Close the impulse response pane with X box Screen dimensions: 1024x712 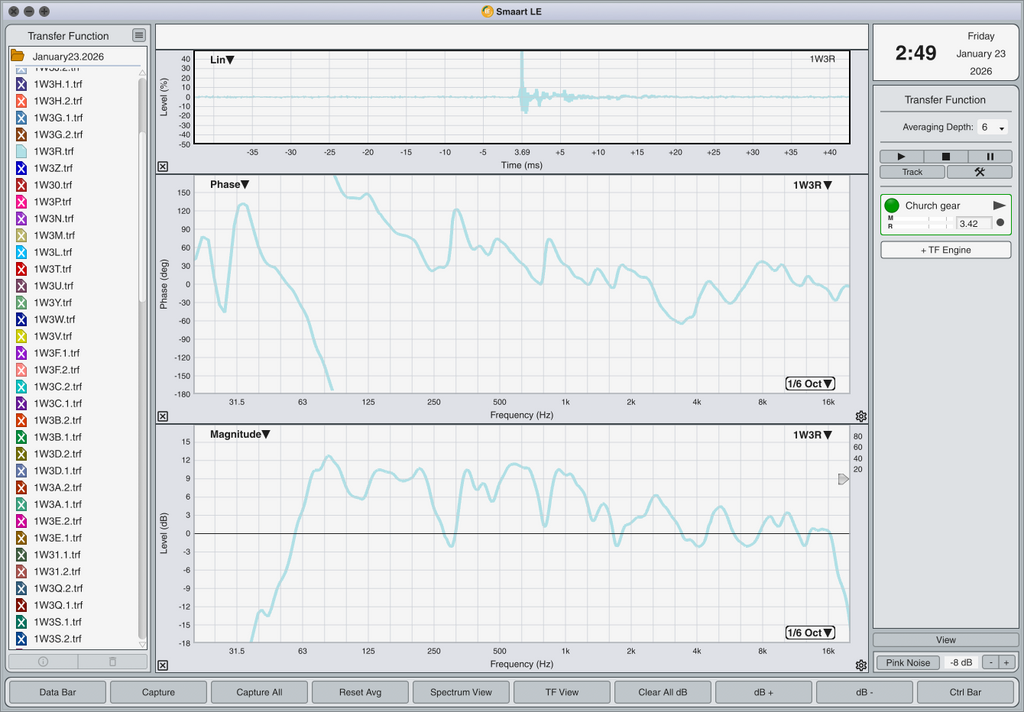coord(163,167)
